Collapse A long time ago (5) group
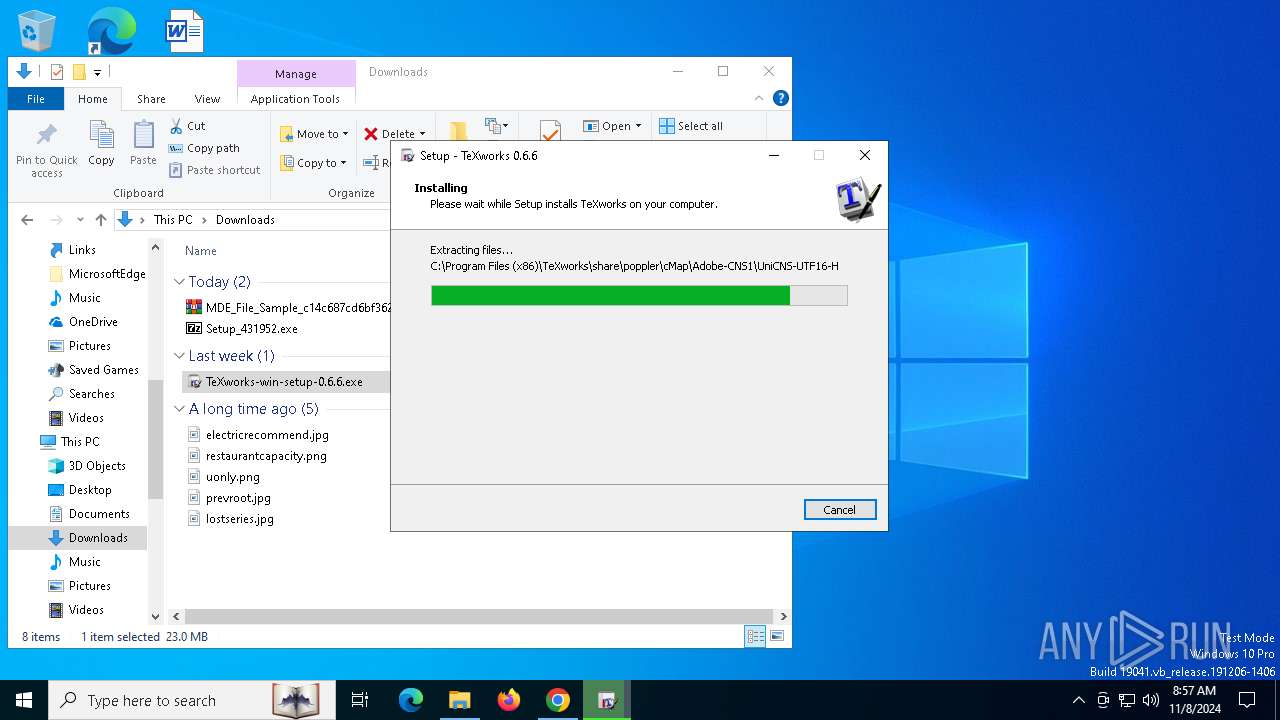 pyautogui.click(x=180, y=409)
